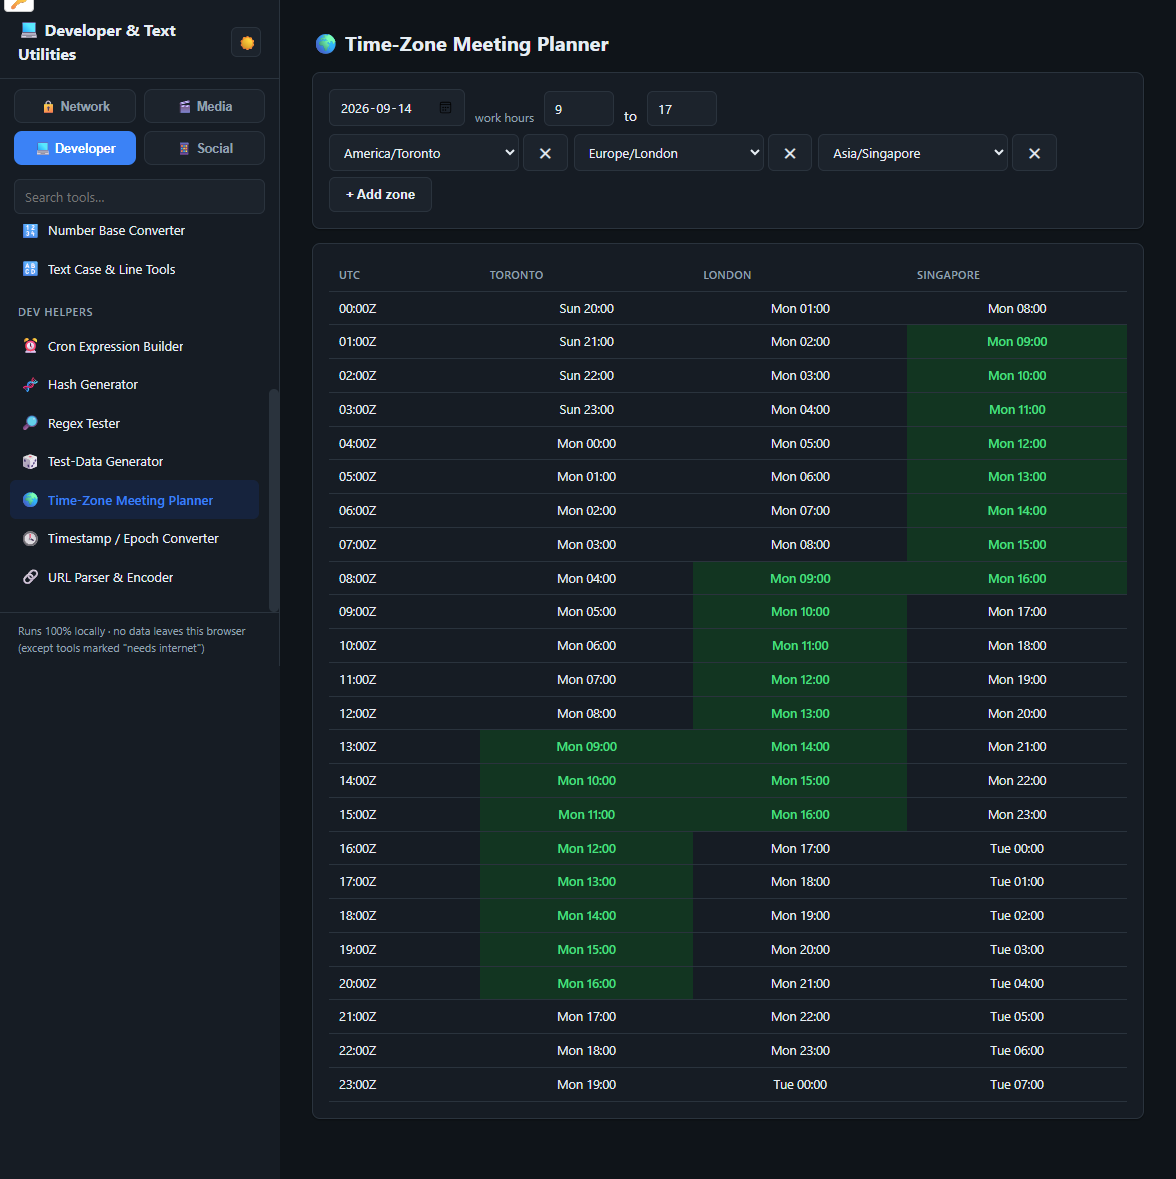Click the 08:00Z row label
This screenshot has width=1176, height=1179.
357,578
